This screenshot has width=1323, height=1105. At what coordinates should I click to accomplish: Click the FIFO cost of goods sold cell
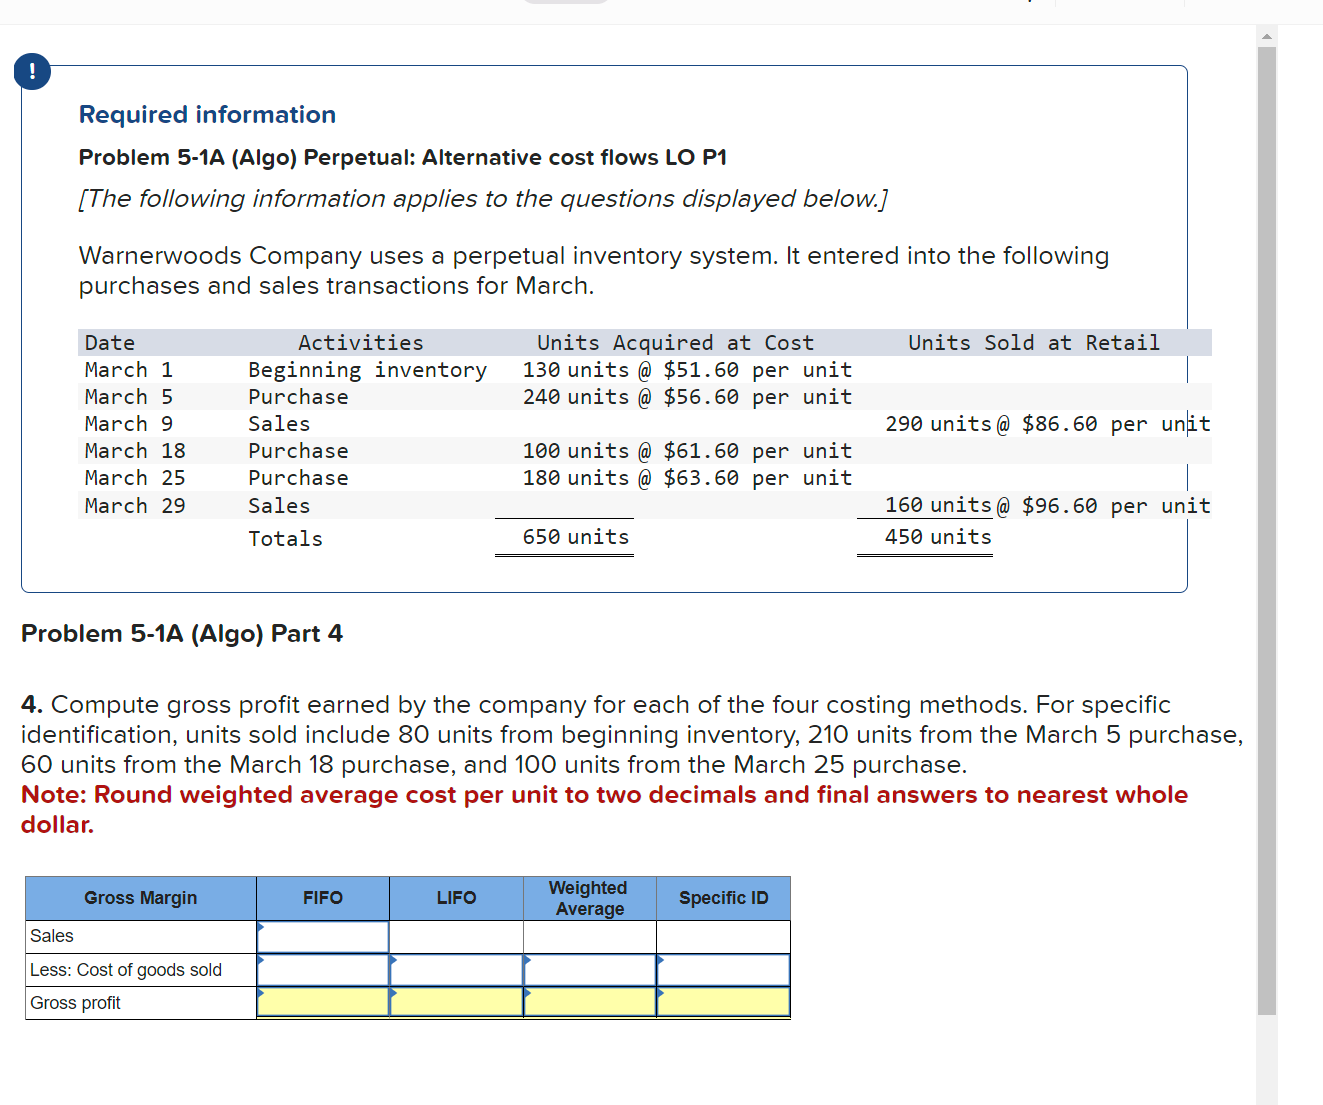click(322, 969)
